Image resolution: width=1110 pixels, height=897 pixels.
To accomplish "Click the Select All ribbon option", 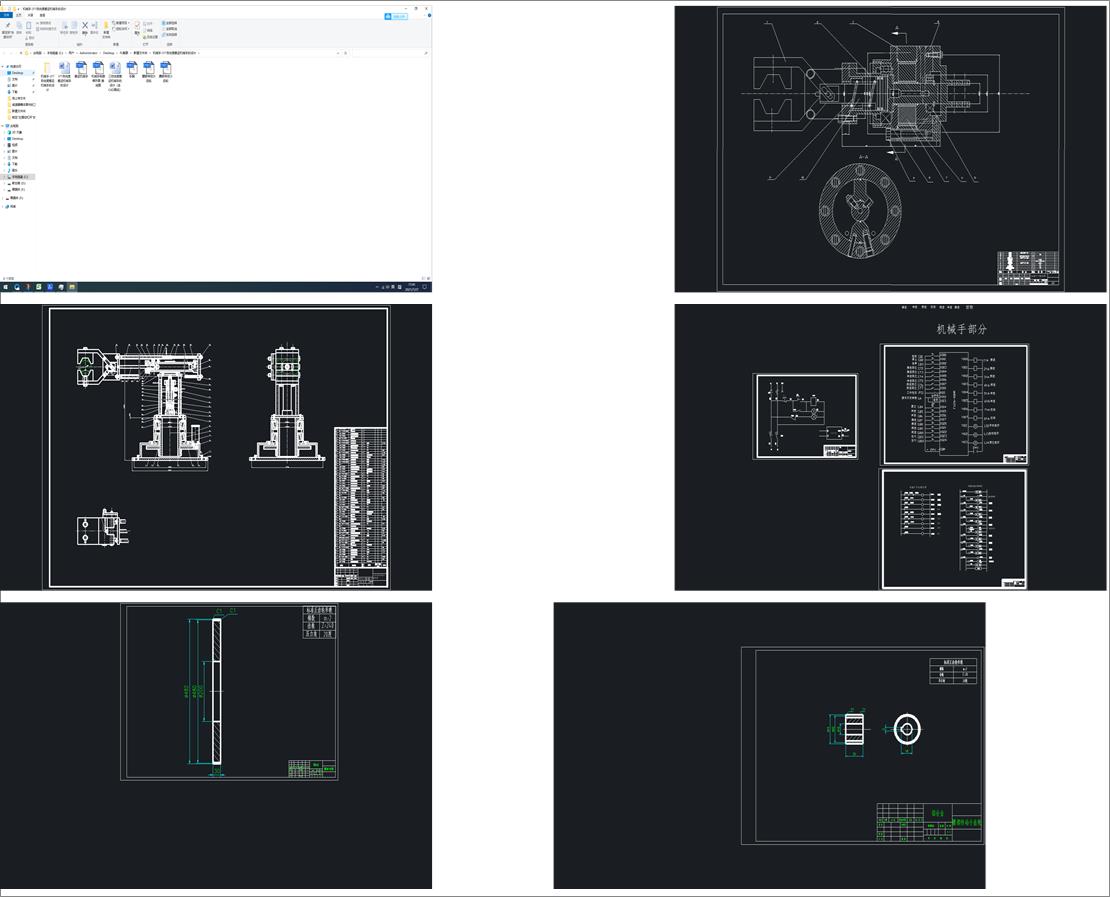I will tap(170, 21).
